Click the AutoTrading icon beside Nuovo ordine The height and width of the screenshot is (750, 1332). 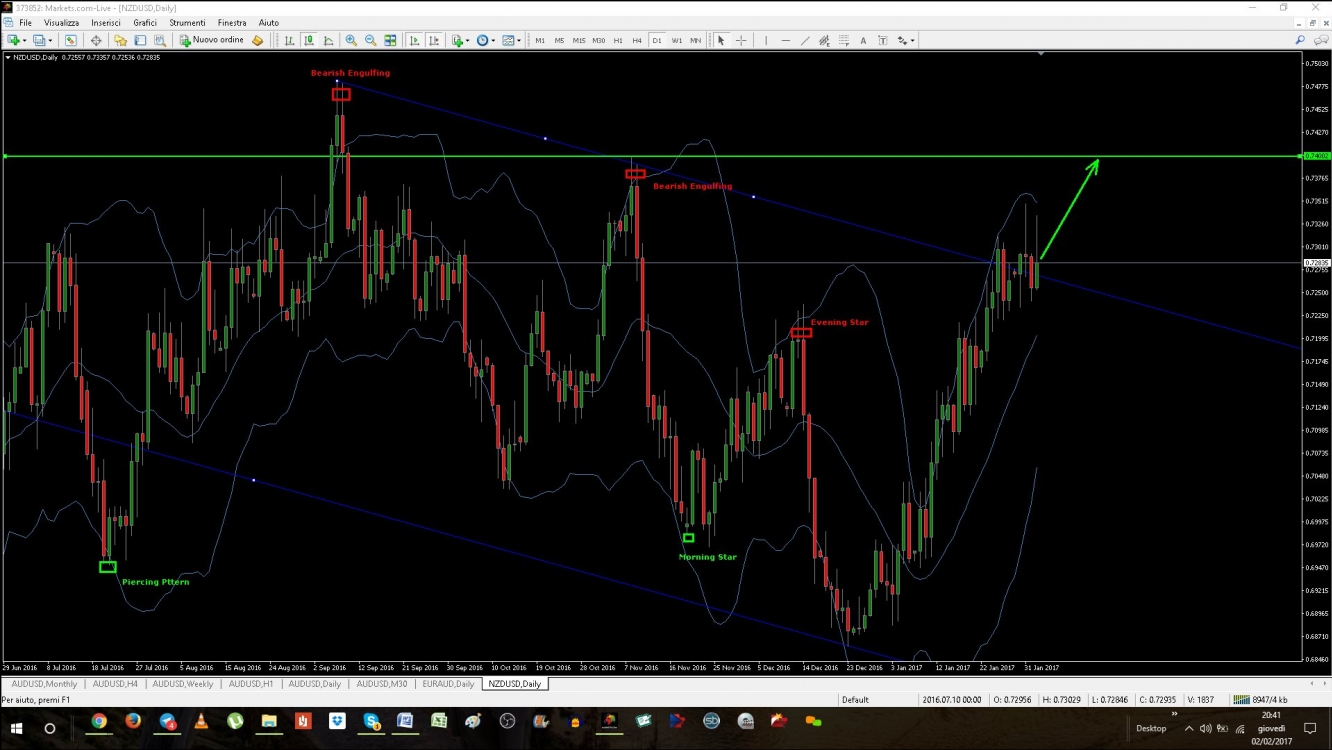[x=258, y=40]
